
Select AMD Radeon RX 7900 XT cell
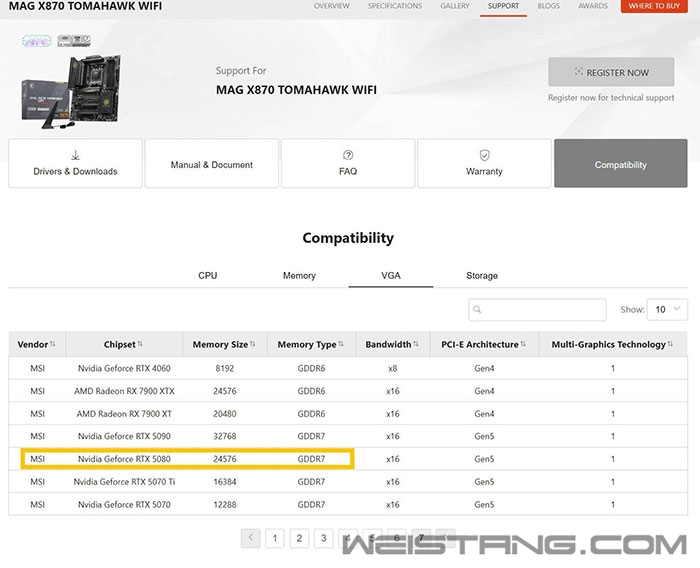pos(124,414)
